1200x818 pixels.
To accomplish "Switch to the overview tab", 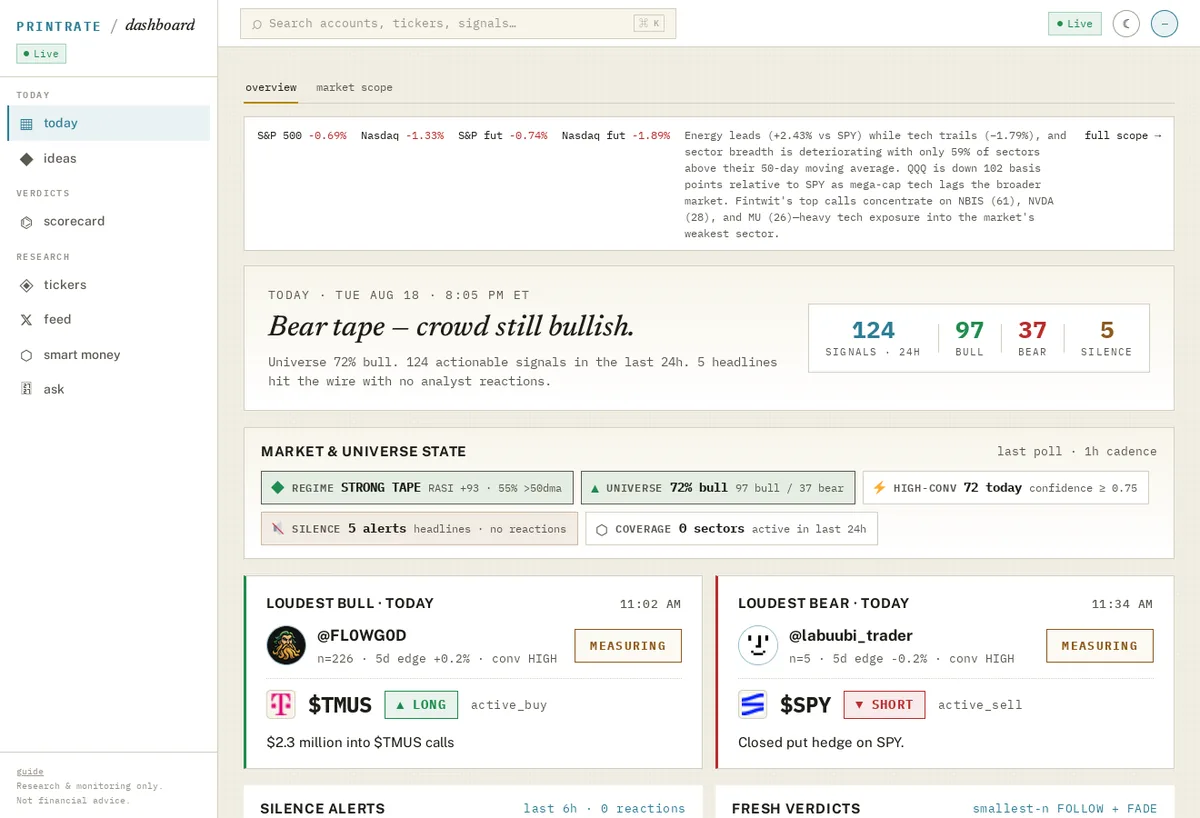I will click(271, 88).
